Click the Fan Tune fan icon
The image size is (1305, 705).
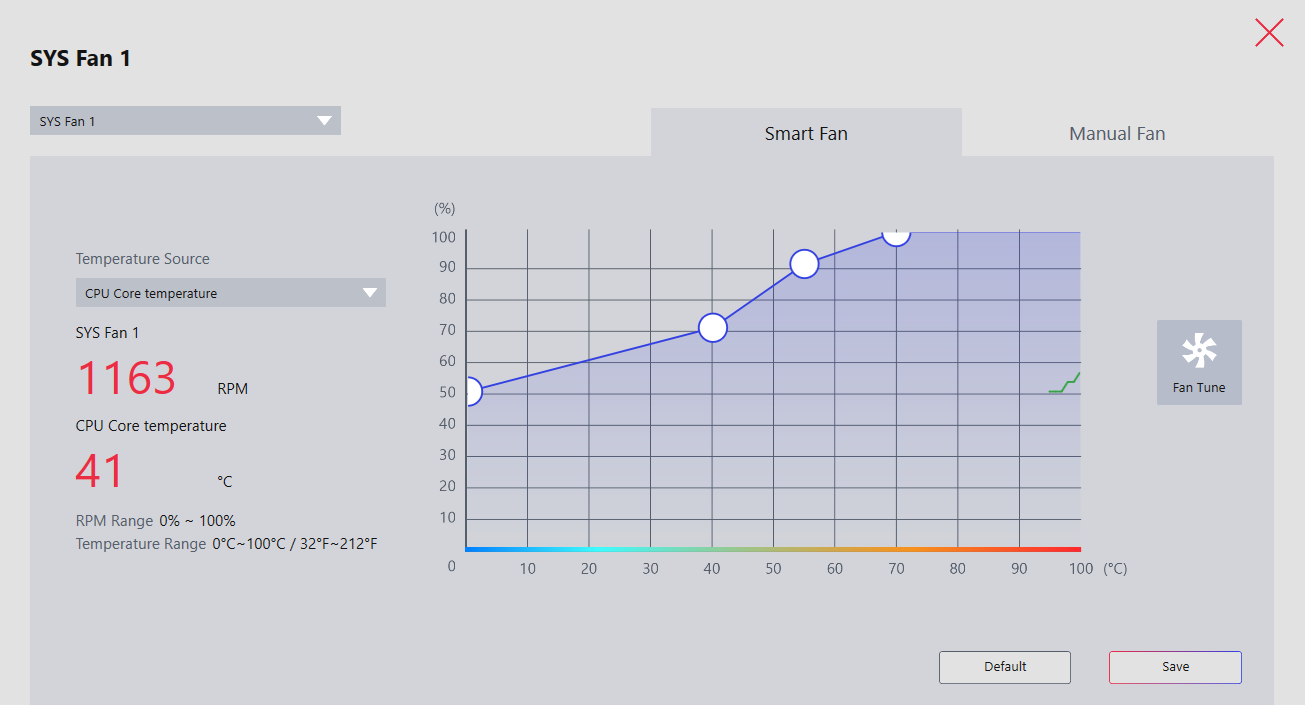tap(1199, 351)
